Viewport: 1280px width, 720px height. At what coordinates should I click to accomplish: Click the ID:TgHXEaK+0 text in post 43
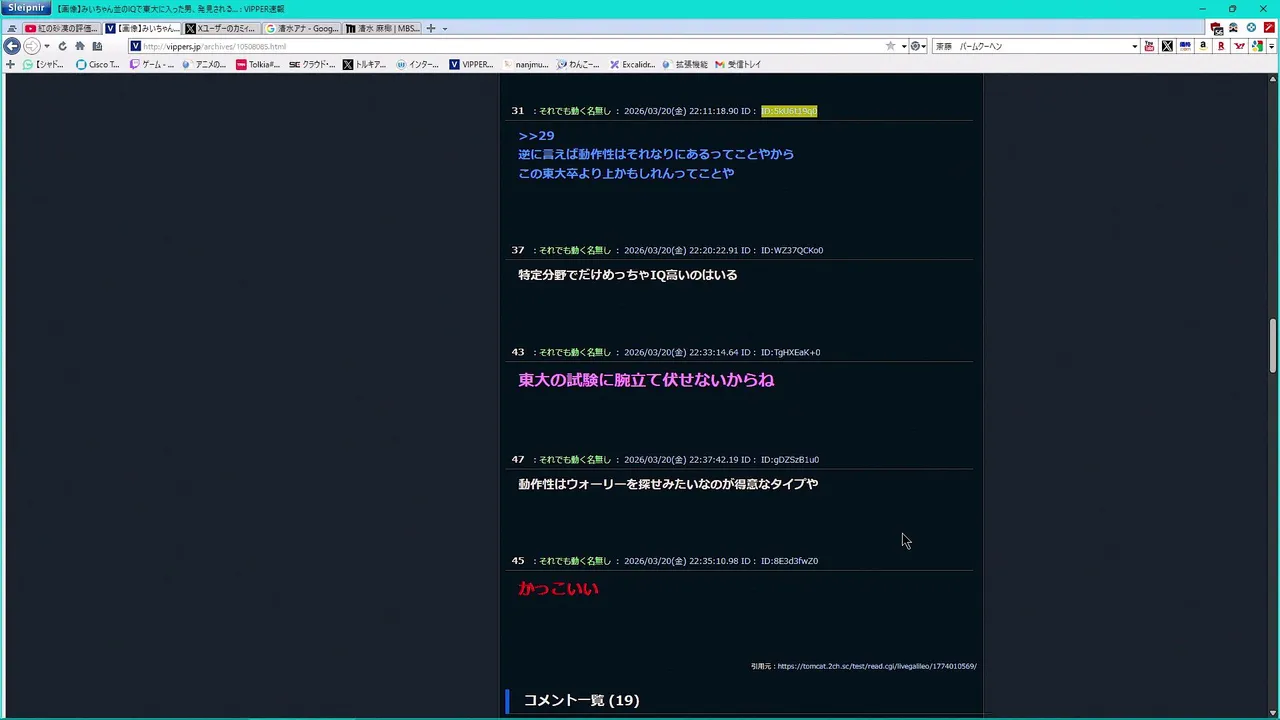pyautogui.click(x=790, y=353)
